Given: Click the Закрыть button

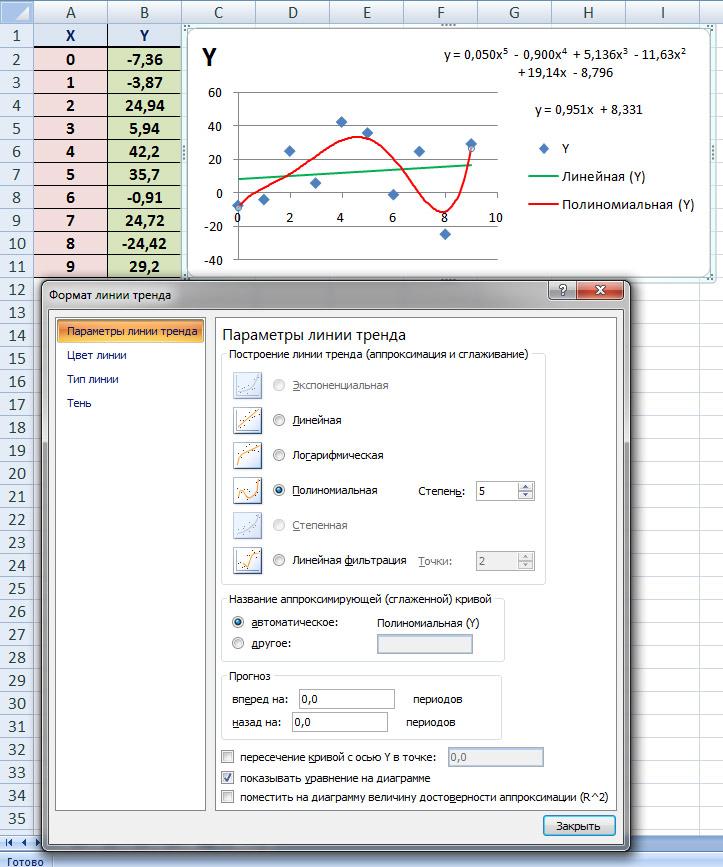Looking at the screenshot, I should (579, 826).
